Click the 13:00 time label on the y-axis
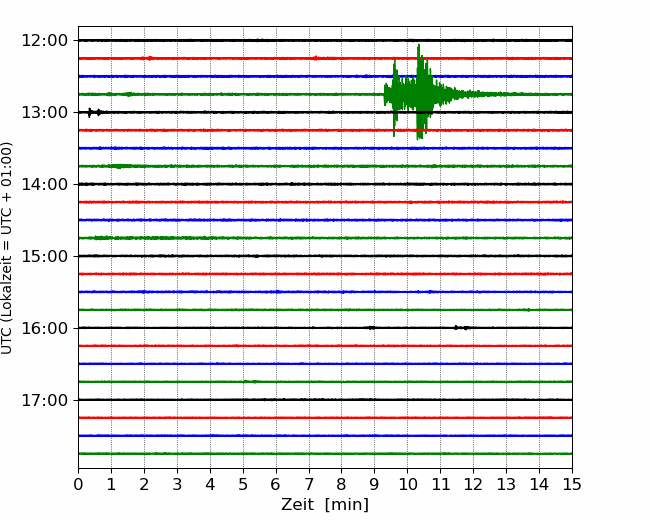 44,112
